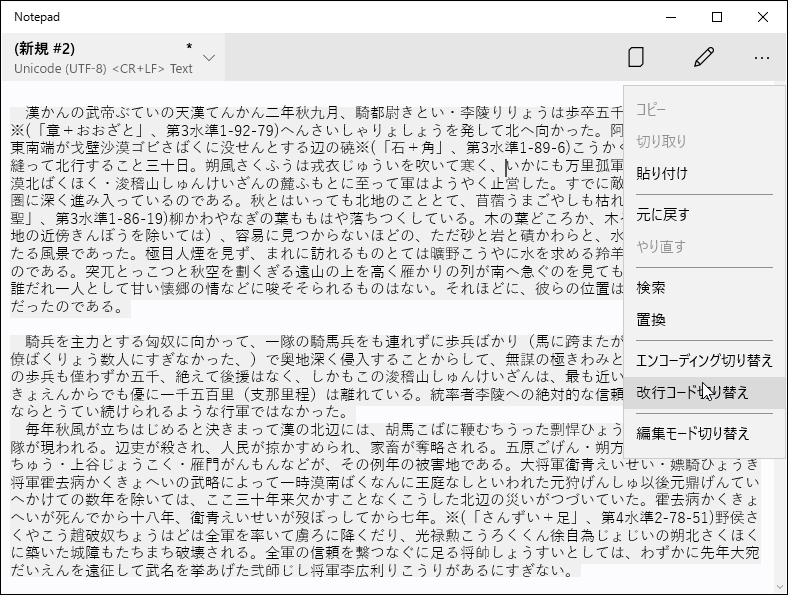Choose 改行コード切り替え menu entry
This screenshot has width=788, height=595.
point(704,392)
